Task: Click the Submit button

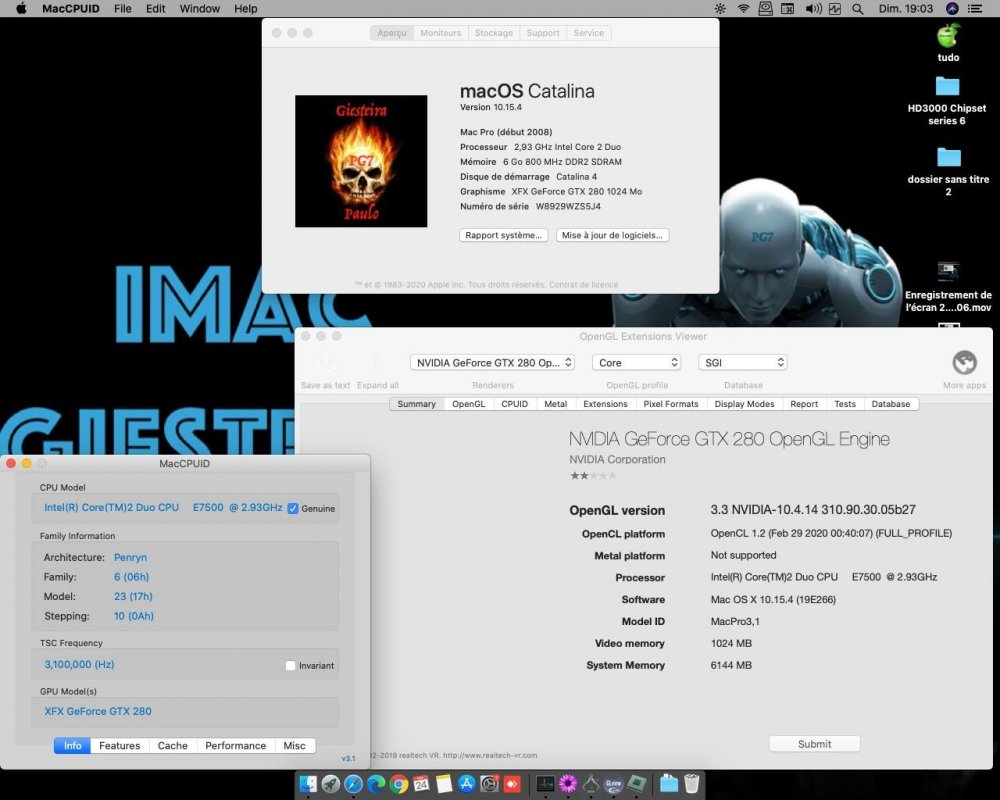Action: pos(814,744)
